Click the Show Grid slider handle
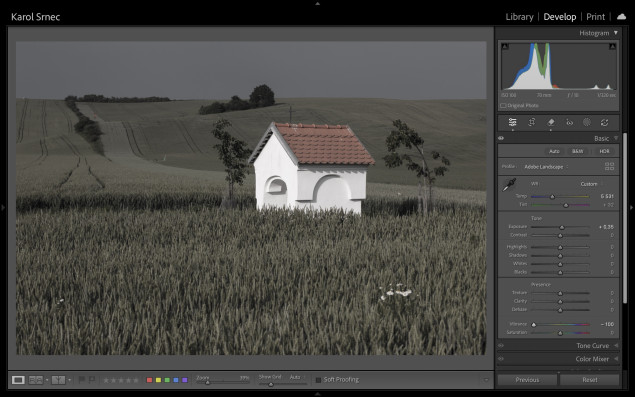 tap(271, 384)
